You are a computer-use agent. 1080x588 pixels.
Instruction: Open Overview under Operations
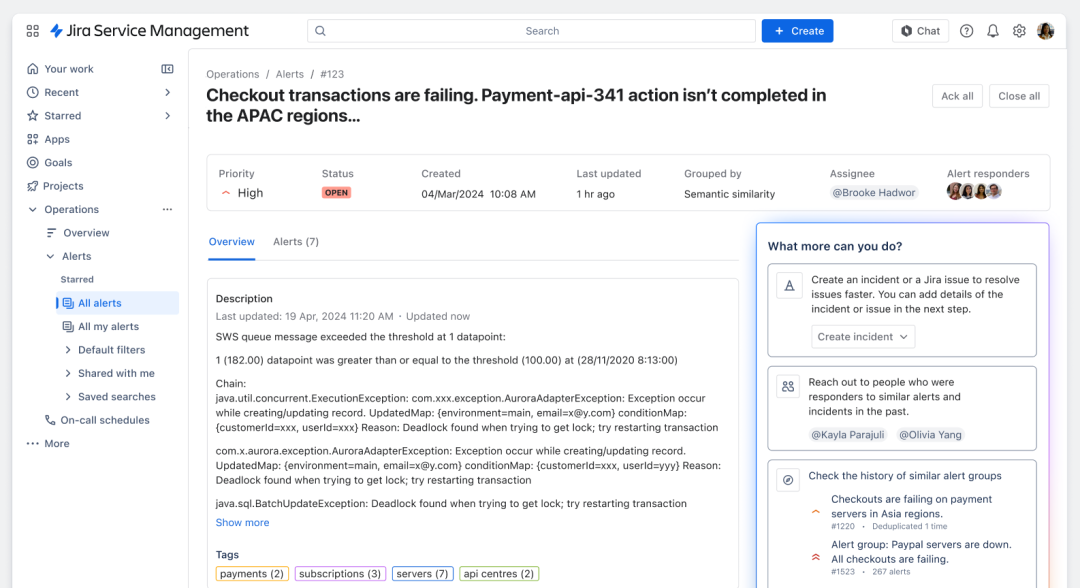[86, 233]
